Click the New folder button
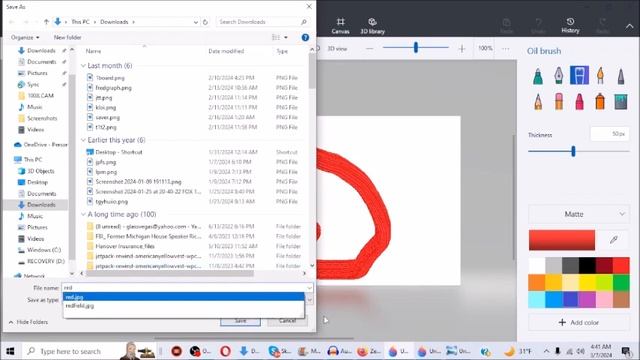Screen dimensions: 640x360 pos(68,37)
